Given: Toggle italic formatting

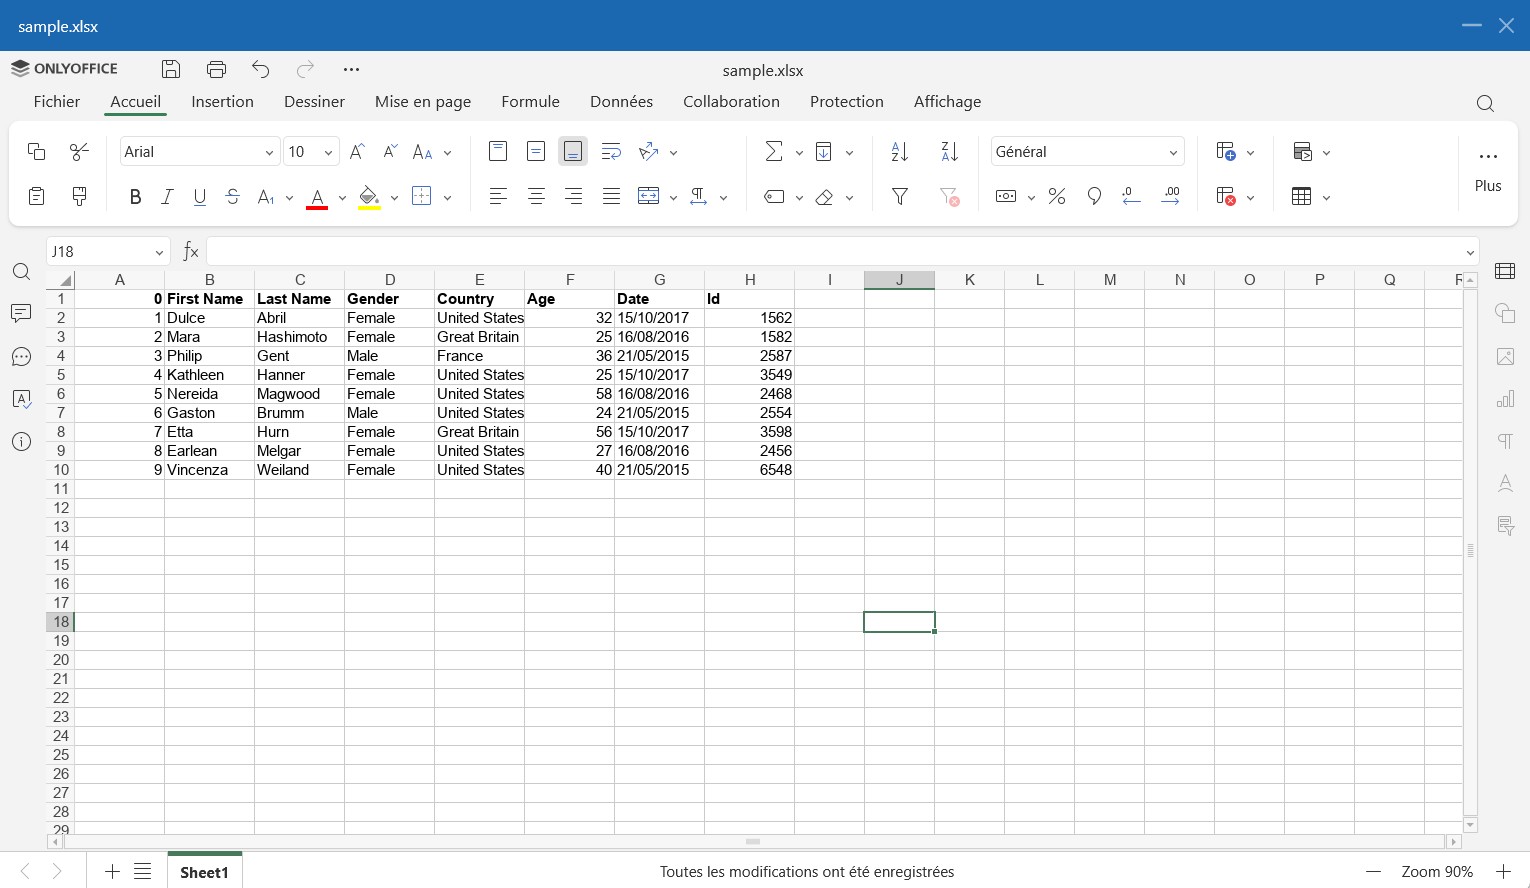Looking at the screenshot, I should point(168,197).
